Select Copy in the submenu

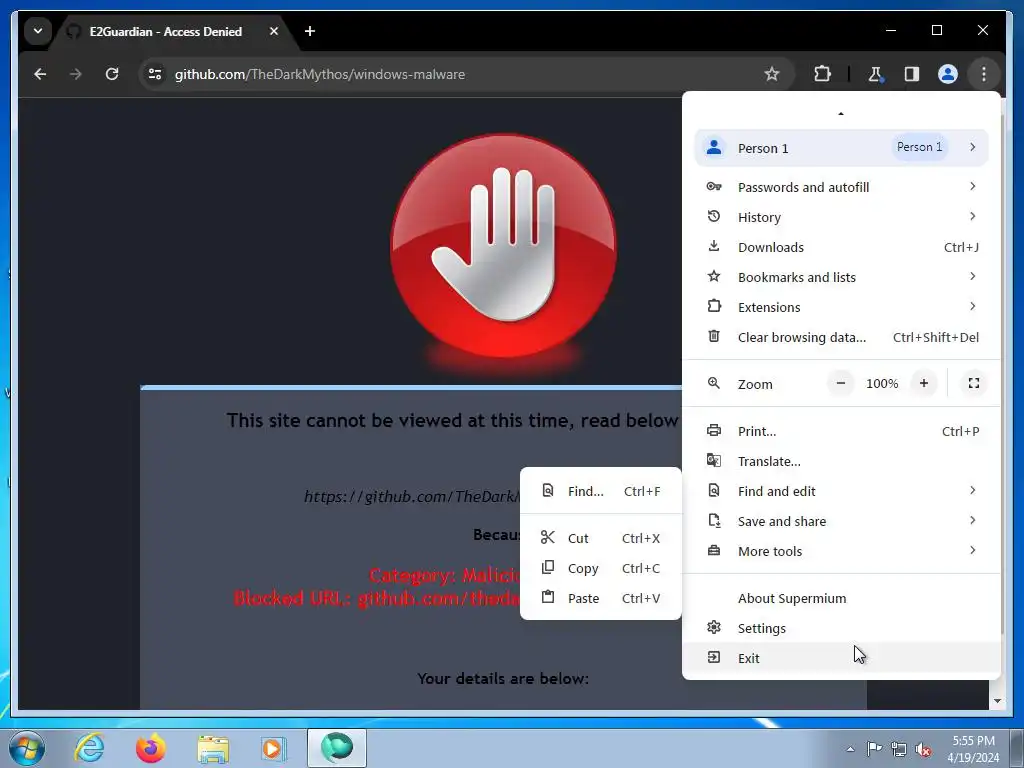[x=601, y=569]
